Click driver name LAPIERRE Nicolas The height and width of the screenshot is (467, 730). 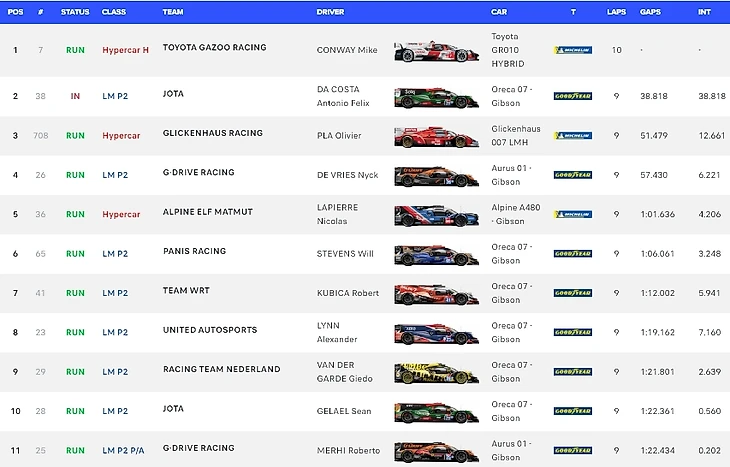[338, 214]
